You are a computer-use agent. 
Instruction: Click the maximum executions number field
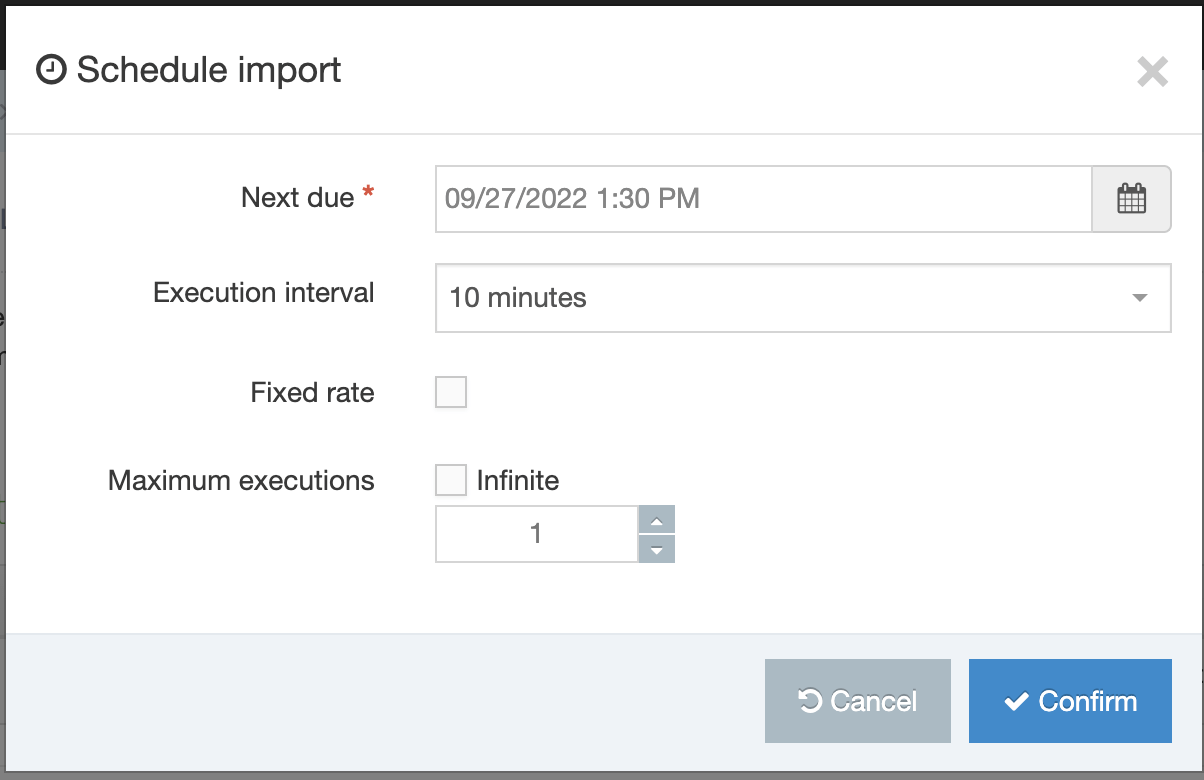536,534
